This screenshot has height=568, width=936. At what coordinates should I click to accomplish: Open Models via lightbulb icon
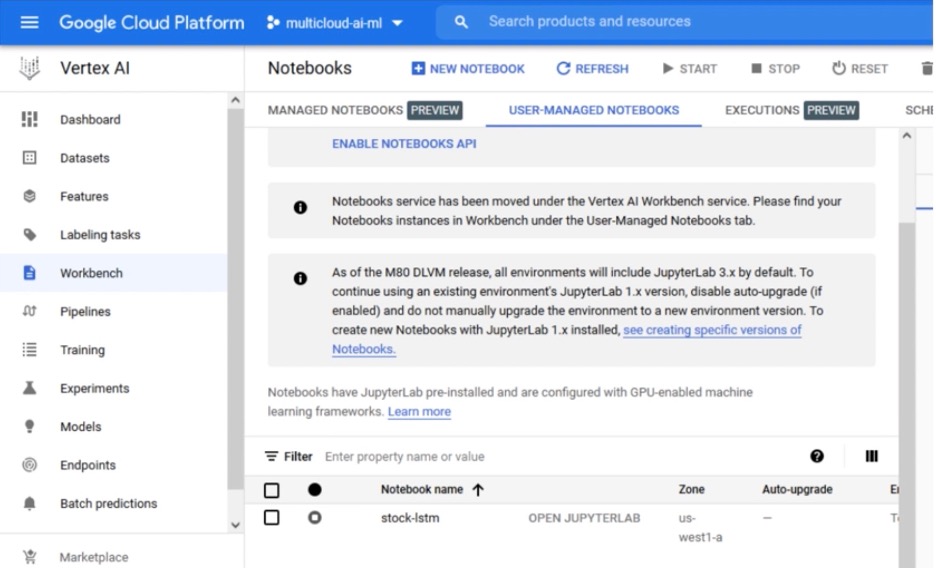[x=29, y=427]
